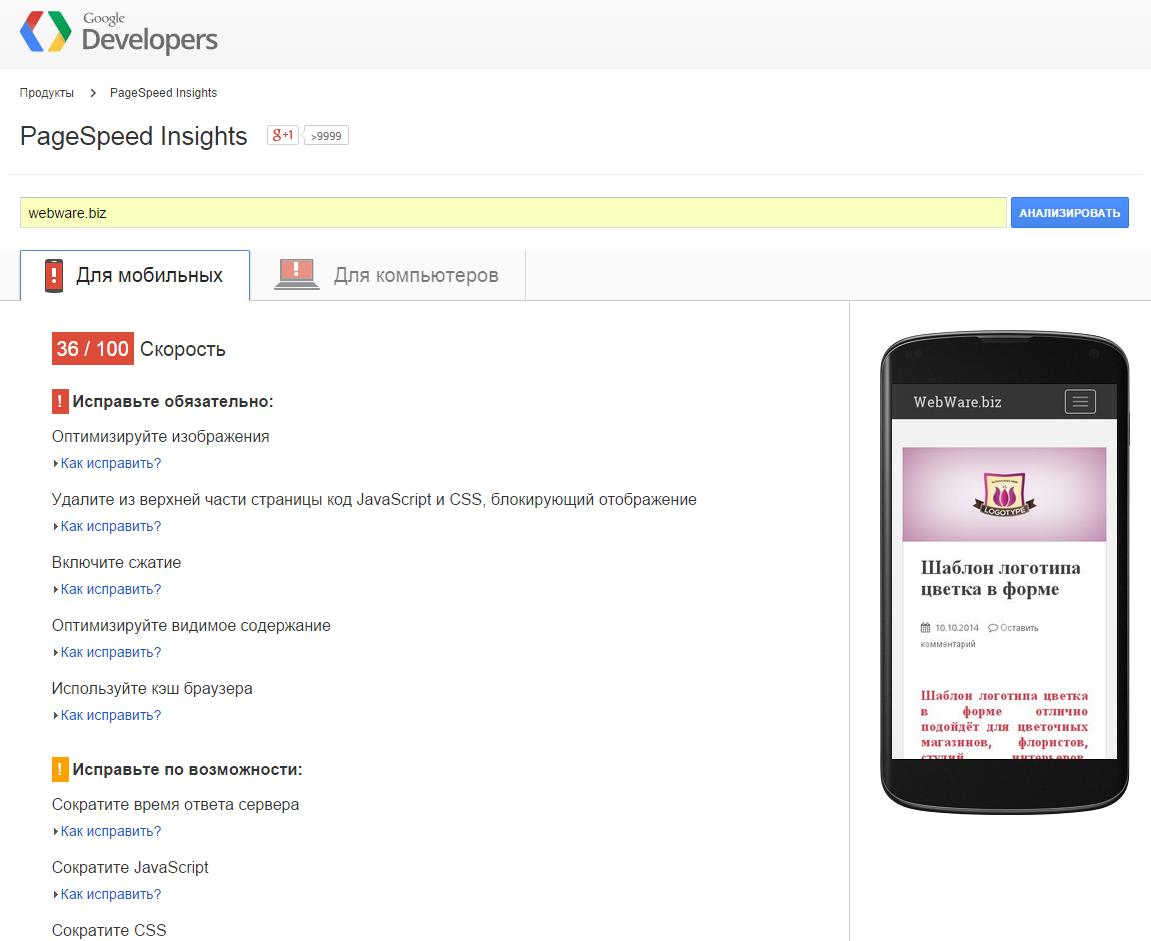Click the red mobile phone warning icon
Viewport: 1151px width, 941px height.
pos(54,275)
